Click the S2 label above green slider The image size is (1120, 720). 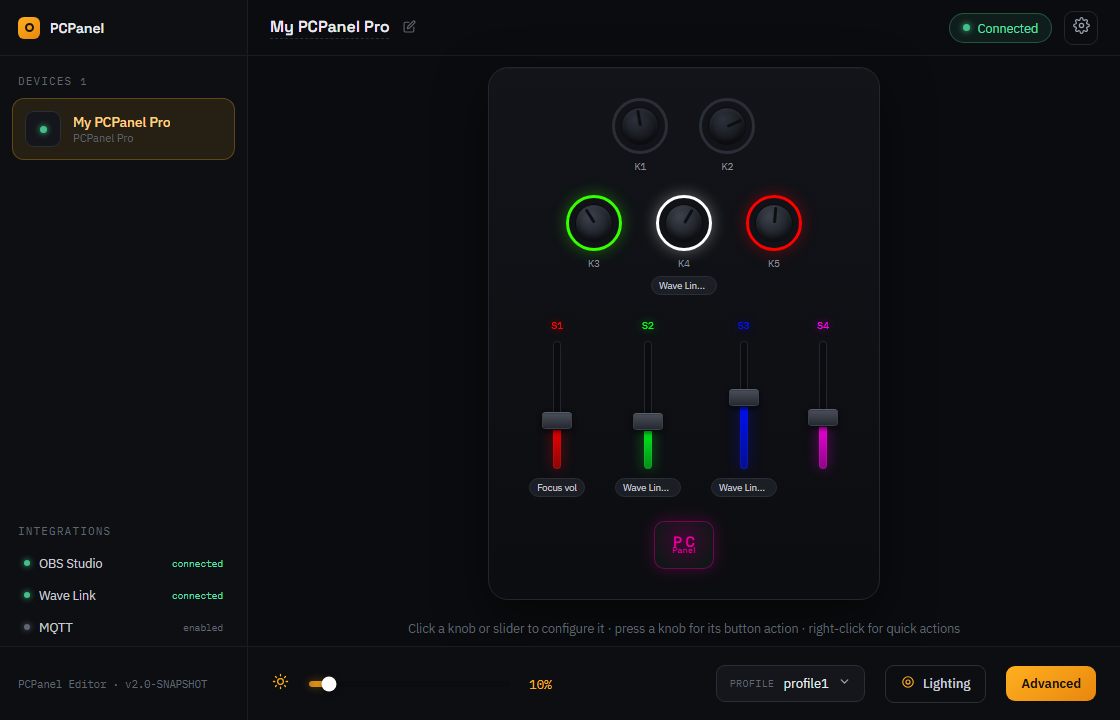coord(648,326)
